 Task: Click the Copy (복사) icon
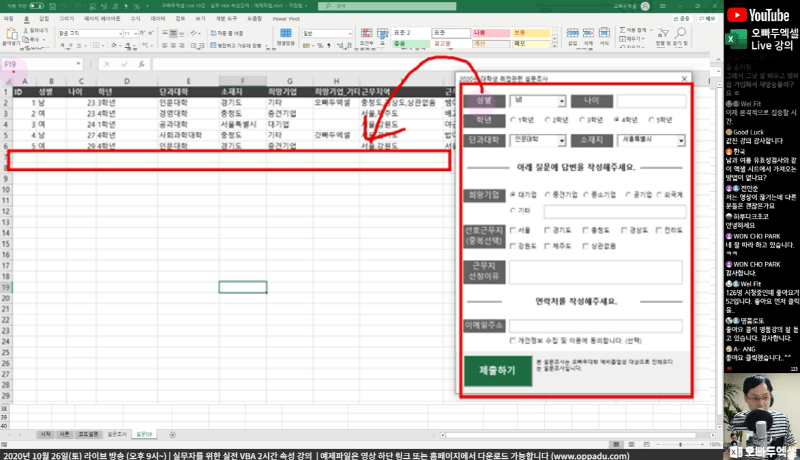(26, 39)
